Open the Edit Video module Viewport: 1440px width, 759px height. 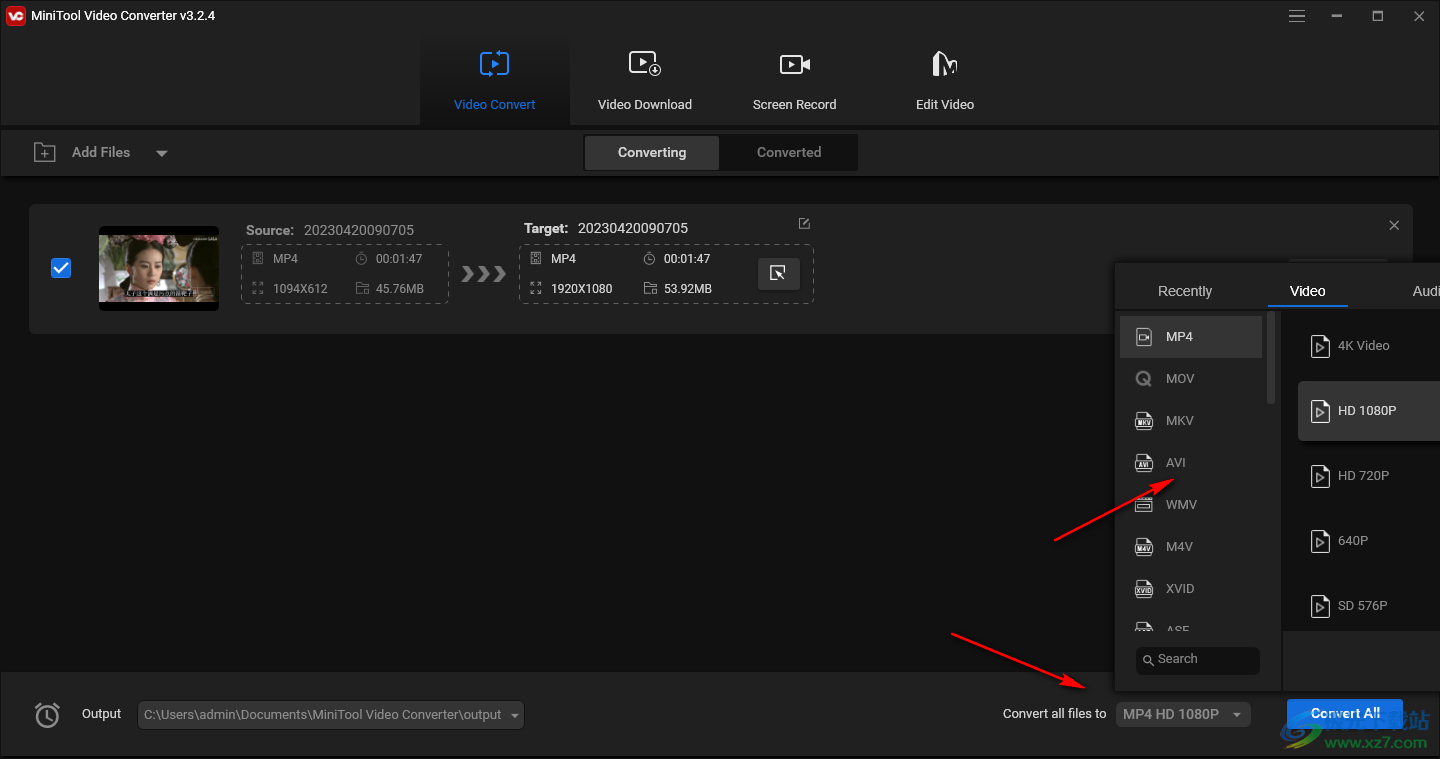(x=945, y=81)
